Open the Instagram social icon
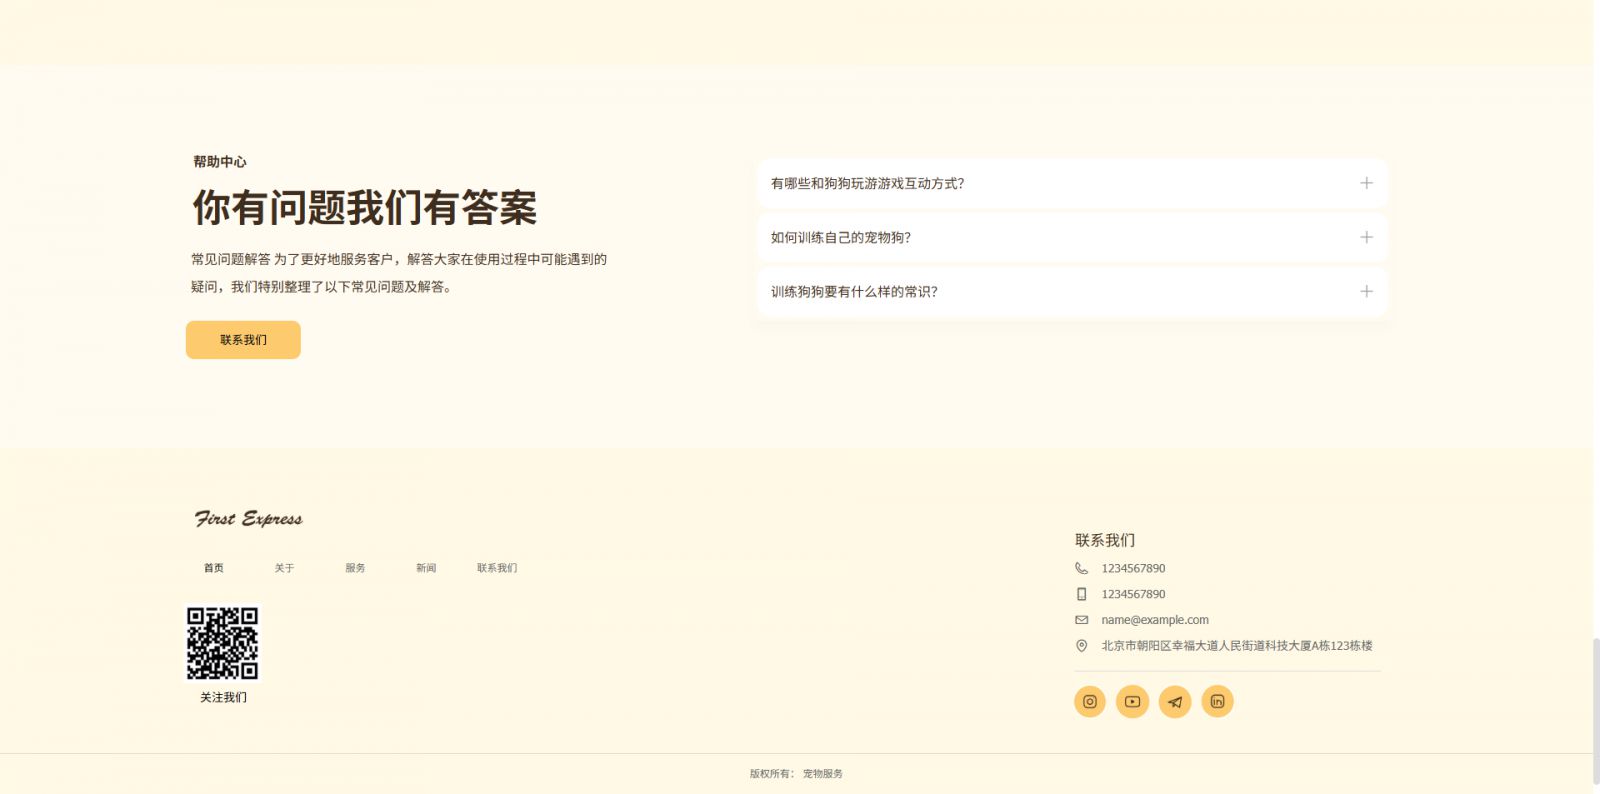The width and height of the screenshot is (1600, 794). point(1090,702)
